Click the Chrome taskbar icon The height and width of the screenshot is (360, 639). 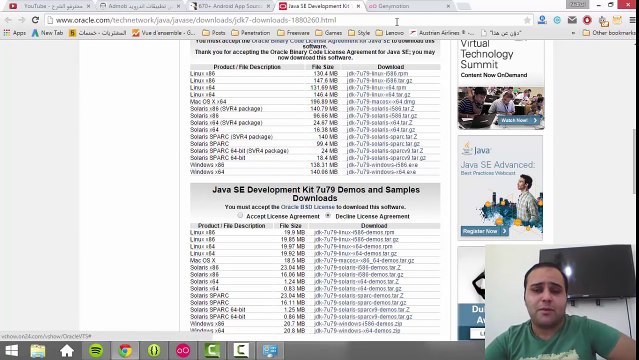click(125, 351)
